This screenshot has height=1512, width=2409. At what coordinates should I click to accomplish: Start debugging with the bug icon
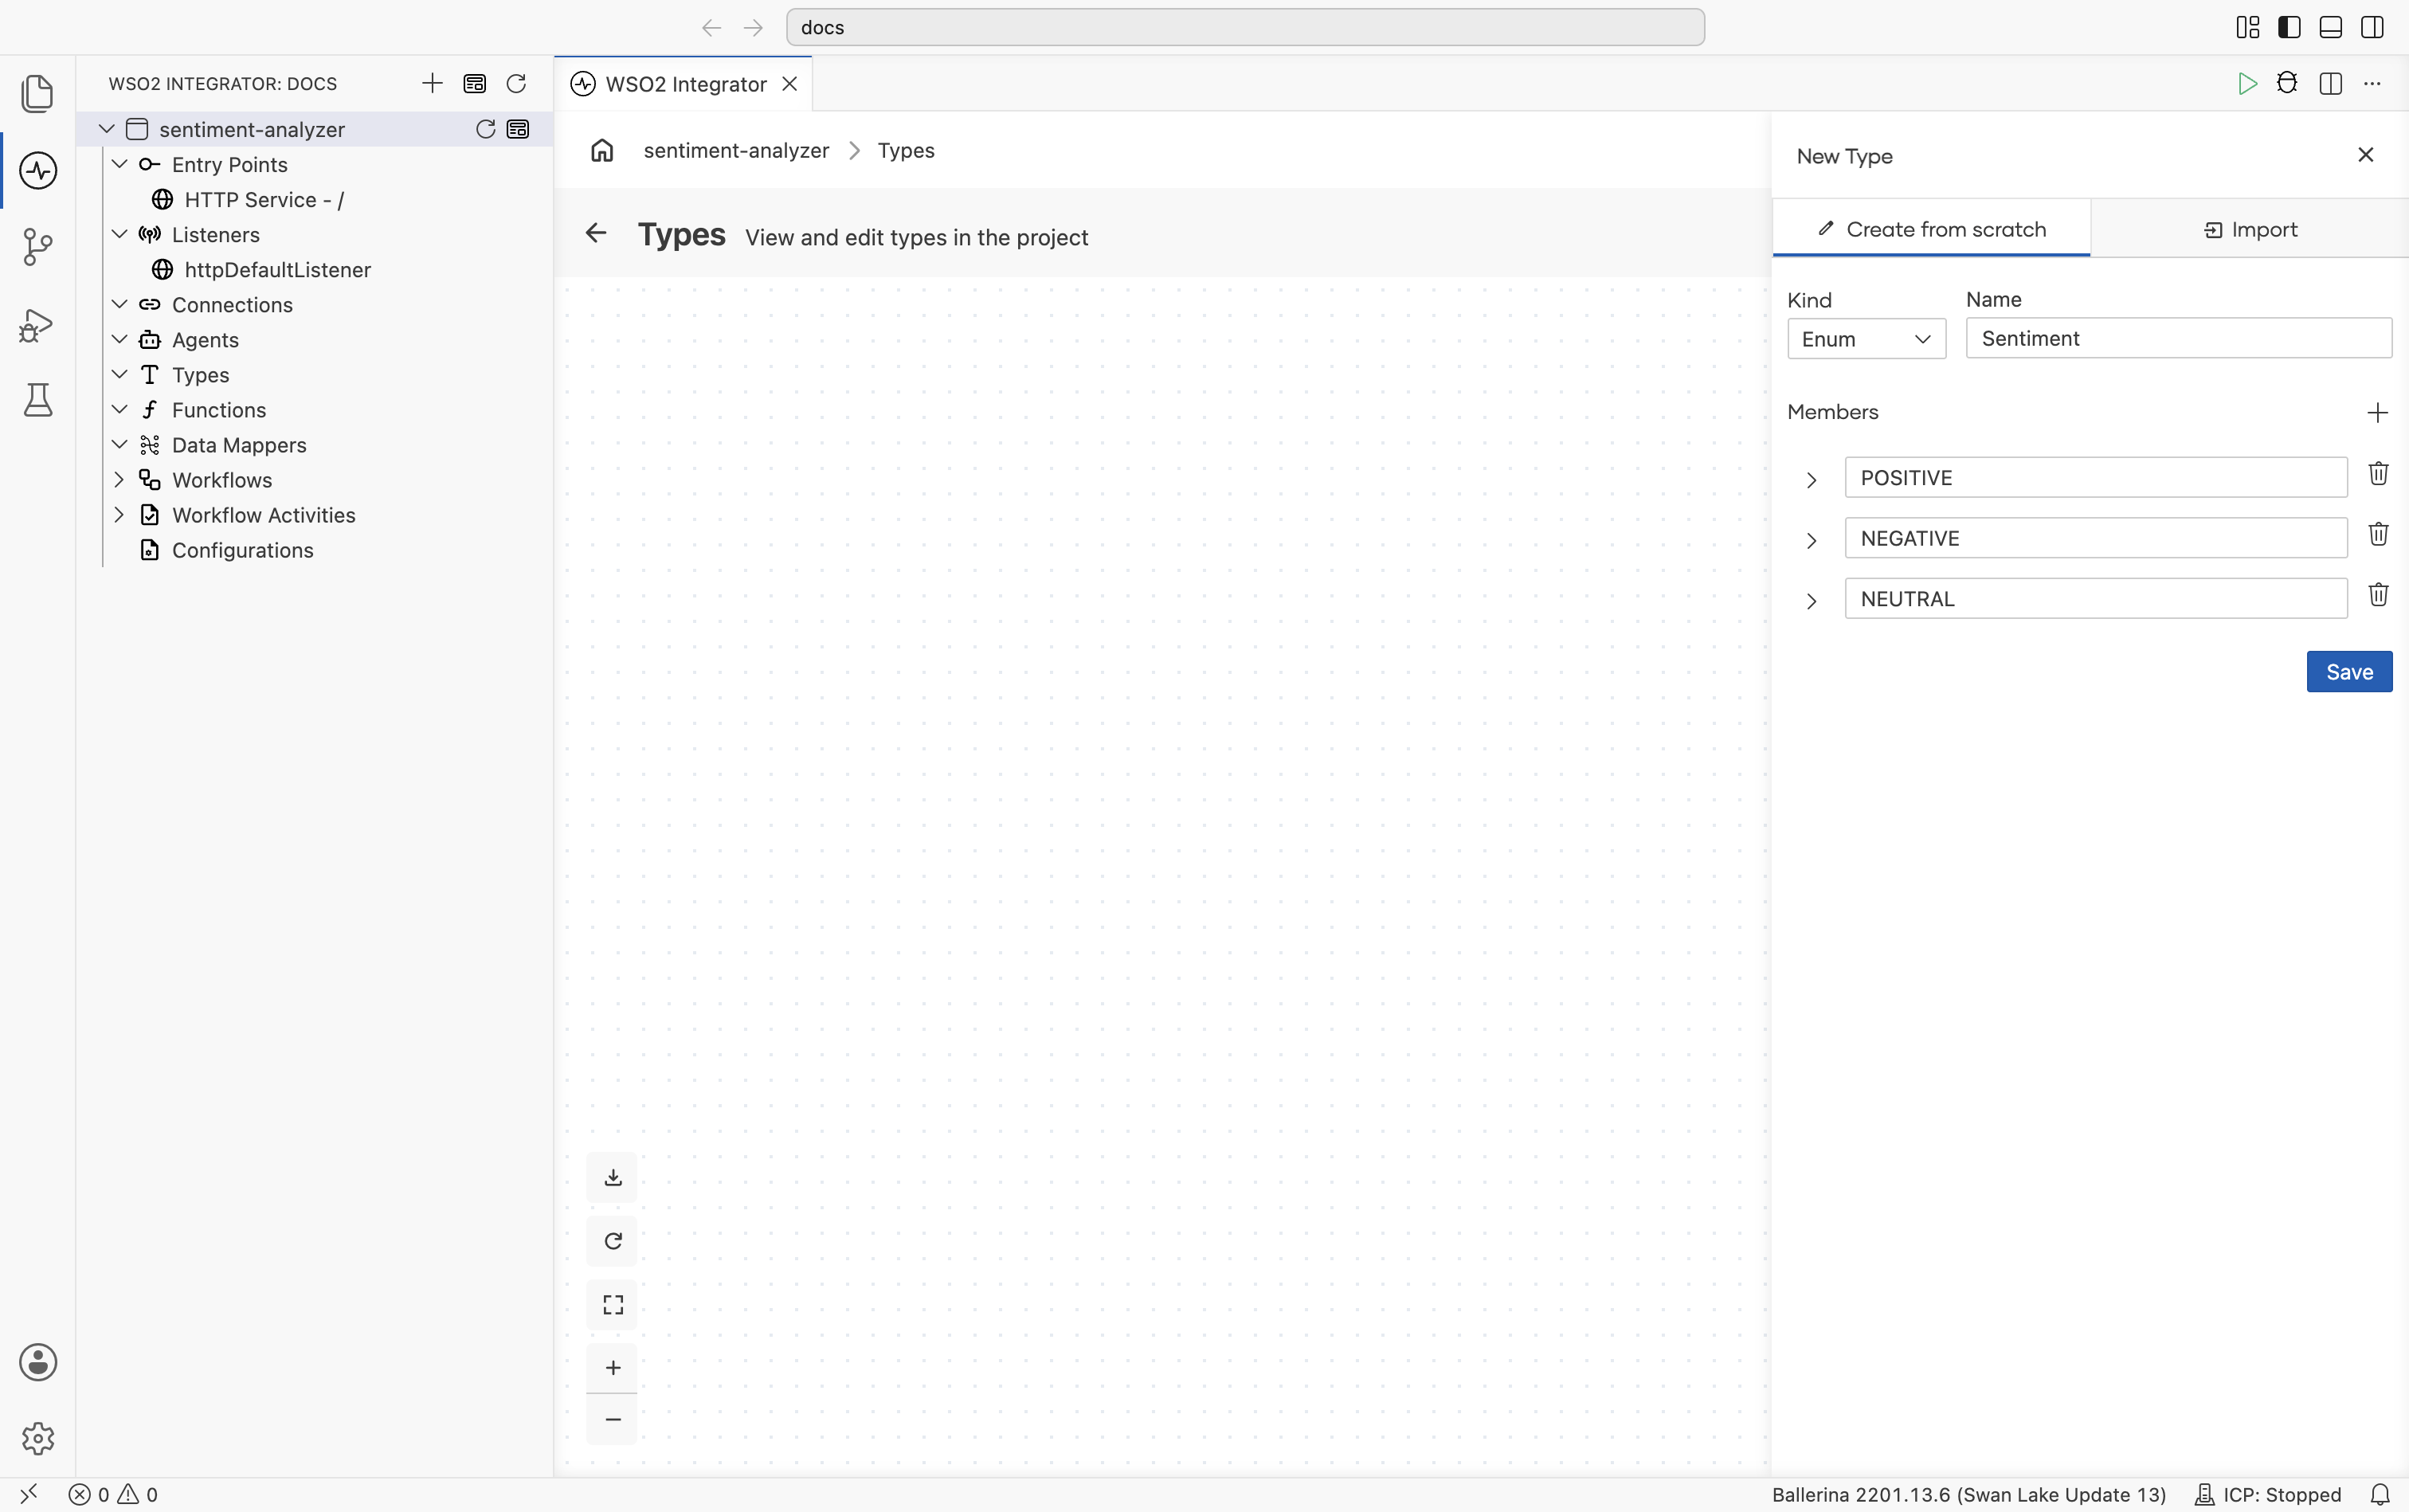2287,83
